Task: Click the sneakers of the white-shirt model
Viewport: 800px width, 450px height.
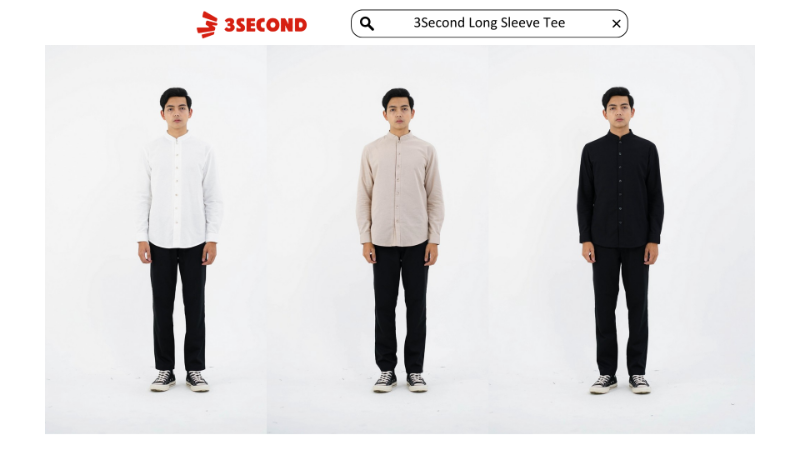Action: click(x=179, y=381)
